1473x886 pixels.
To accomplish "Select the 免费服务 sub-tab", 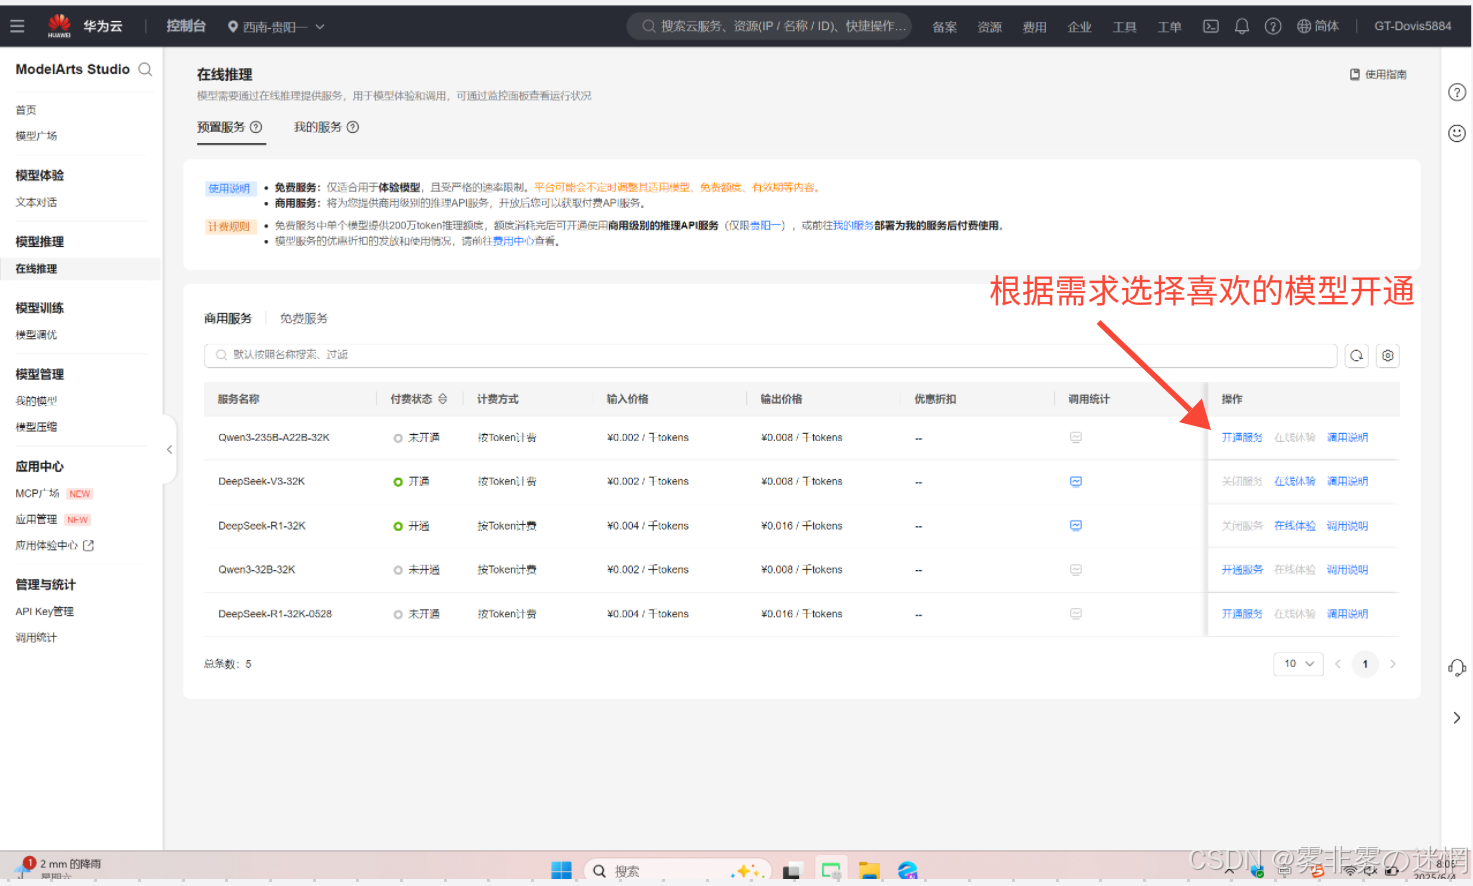I will pyautogui.click(x=304, y=318).
